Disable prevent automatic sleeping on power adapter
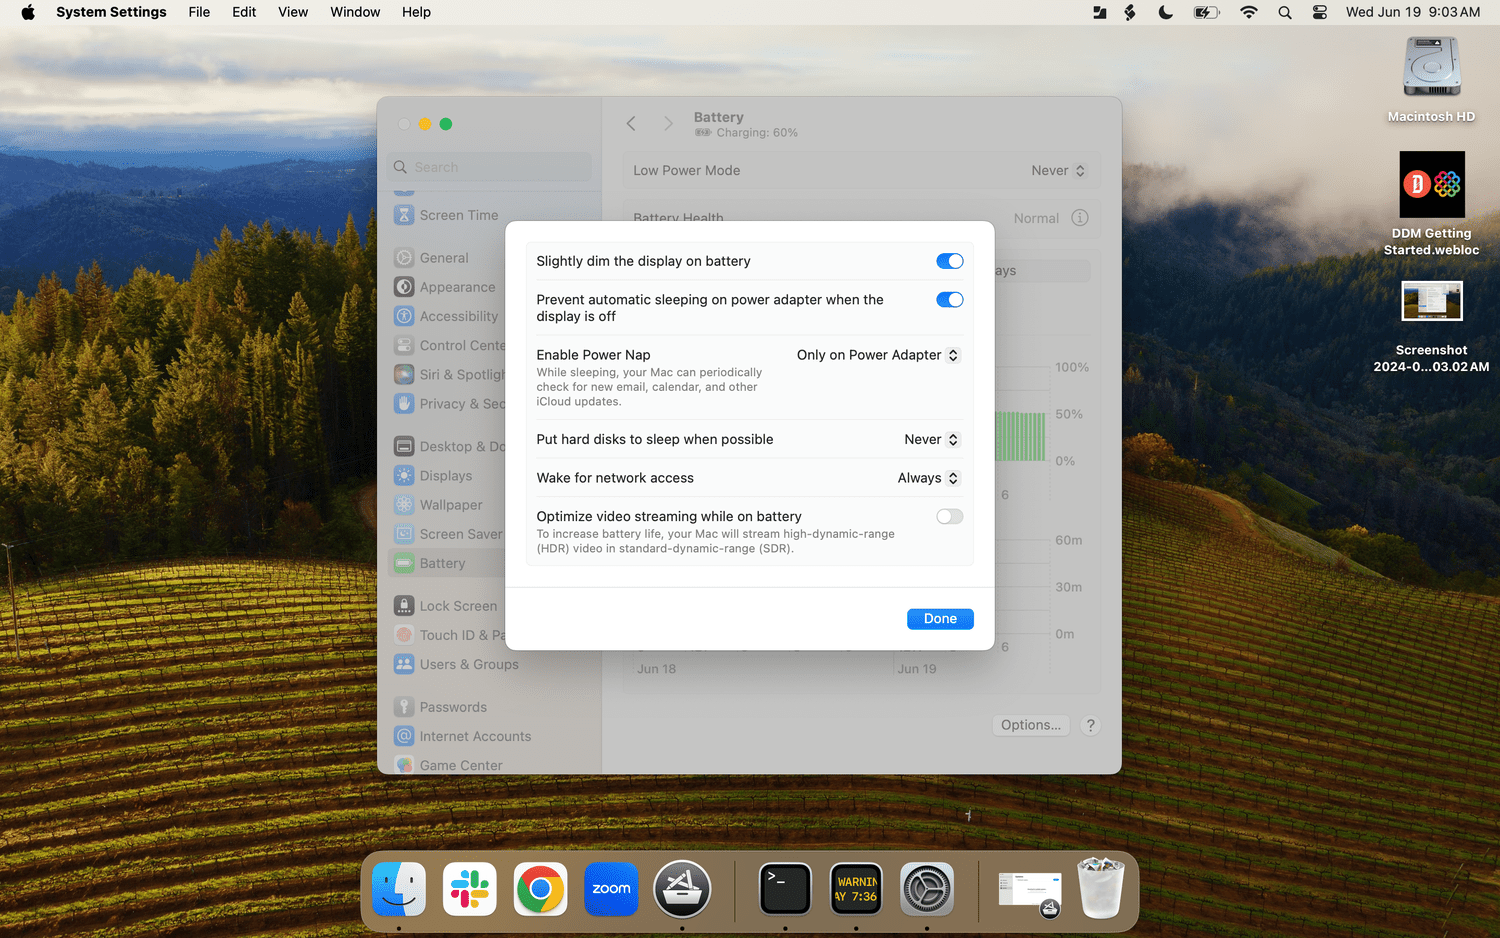The image size is (1500, 938). tap(949, 300)
